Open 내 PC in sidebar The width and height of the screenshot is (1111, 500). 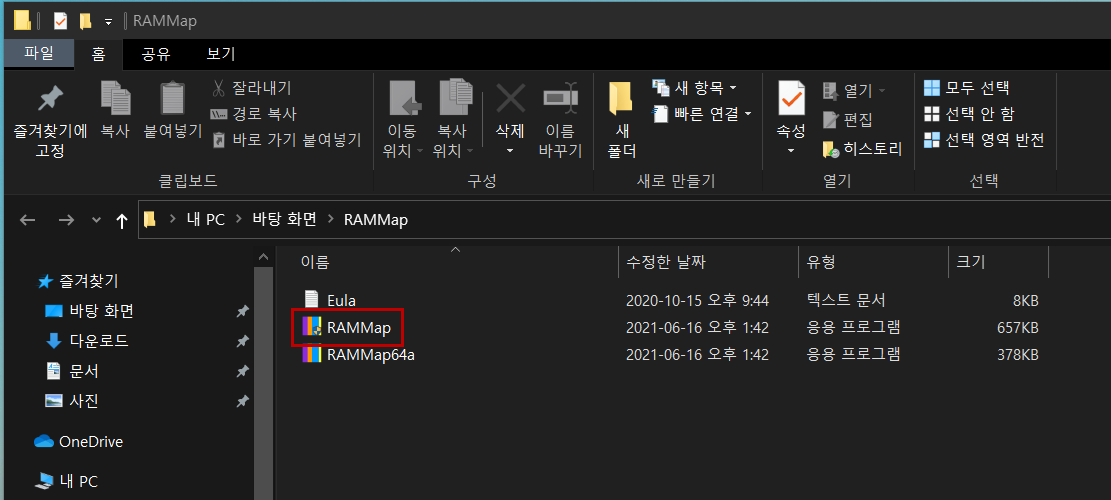click(67, 482)
